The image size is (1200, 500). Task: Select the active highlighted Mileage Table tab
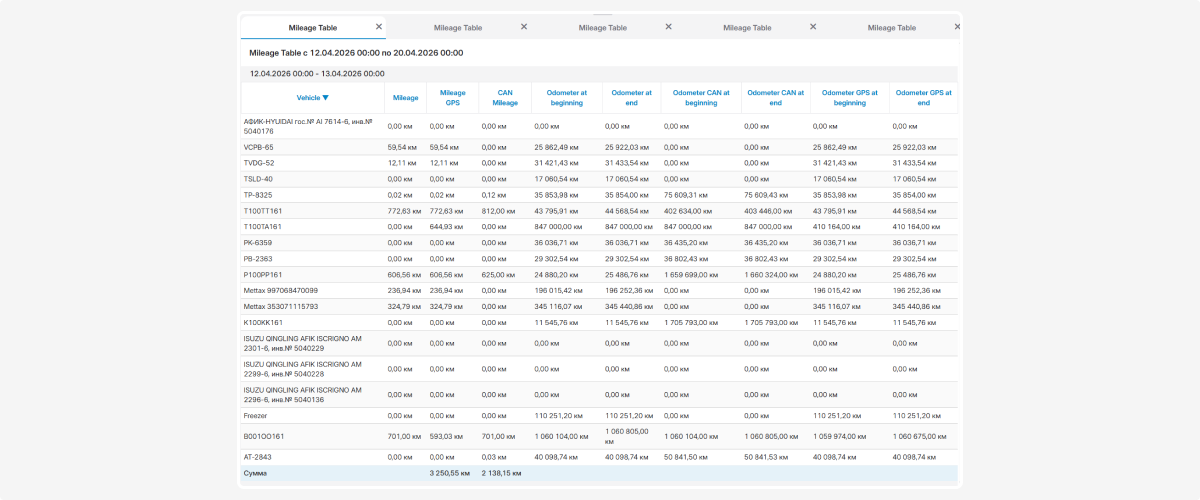pos(313,28)
